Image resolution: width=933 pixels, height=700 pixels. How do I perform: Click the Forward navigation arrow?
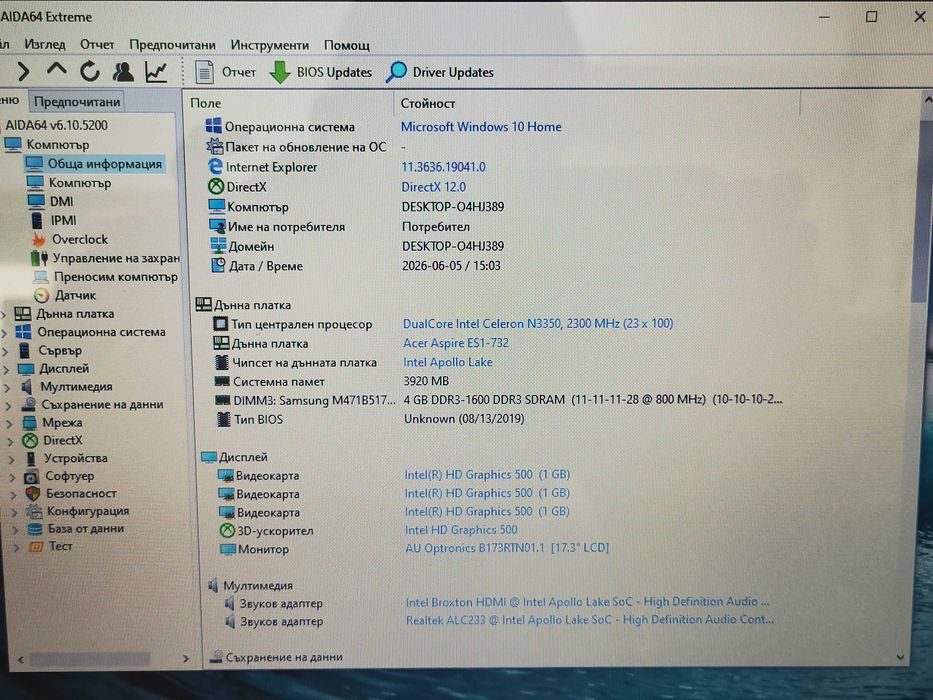pos(23,72)
